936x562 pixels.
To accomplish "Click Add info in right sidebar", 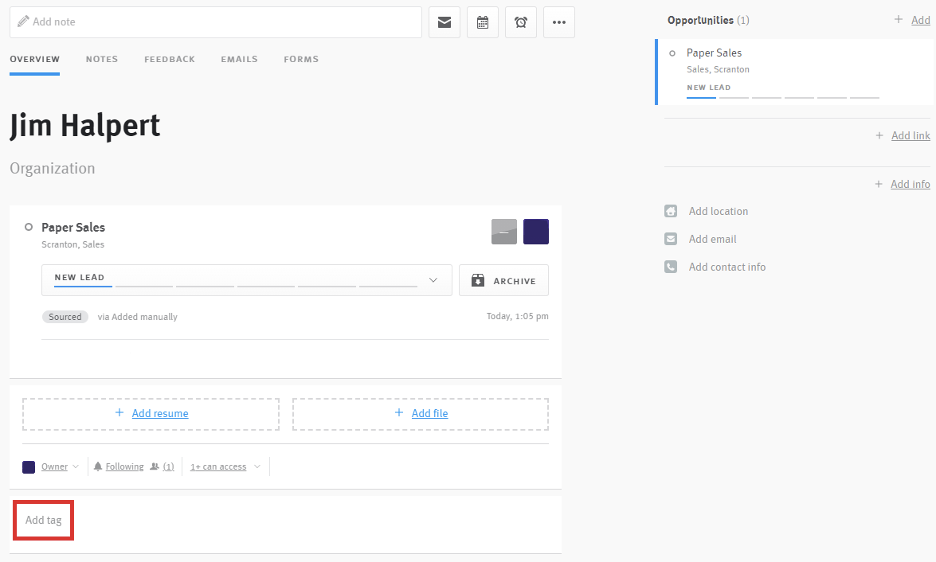I will [910, 184].
